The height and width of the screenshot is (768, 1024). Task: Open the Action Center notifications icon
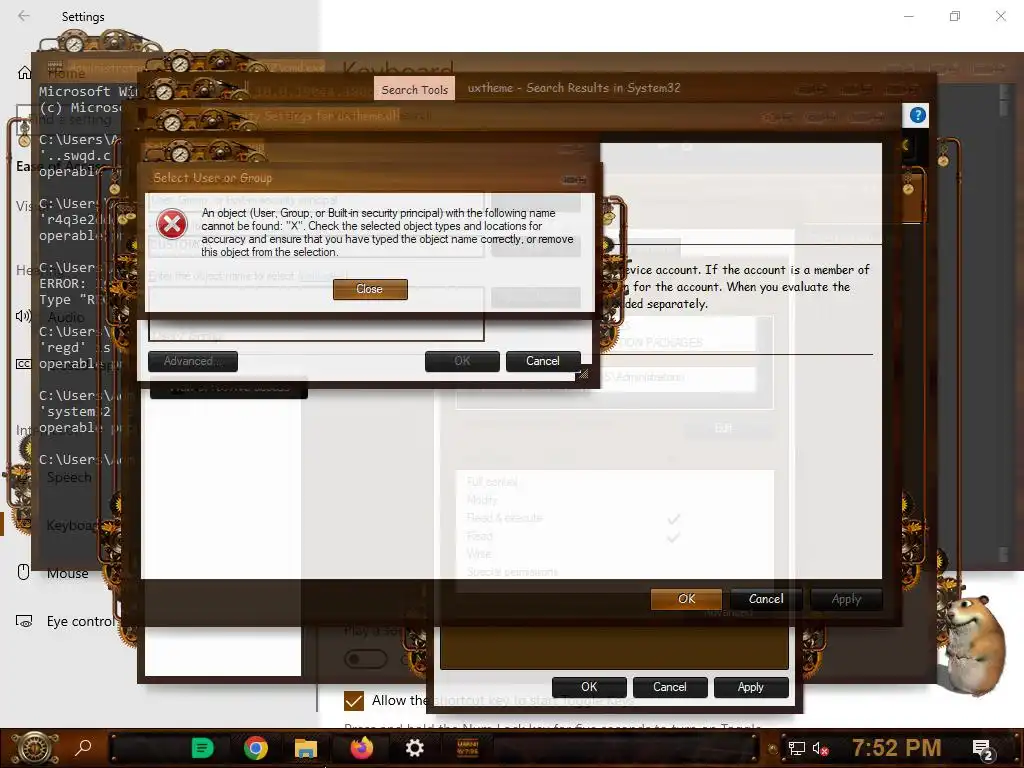pyautogui.click(x=983, y=749)
